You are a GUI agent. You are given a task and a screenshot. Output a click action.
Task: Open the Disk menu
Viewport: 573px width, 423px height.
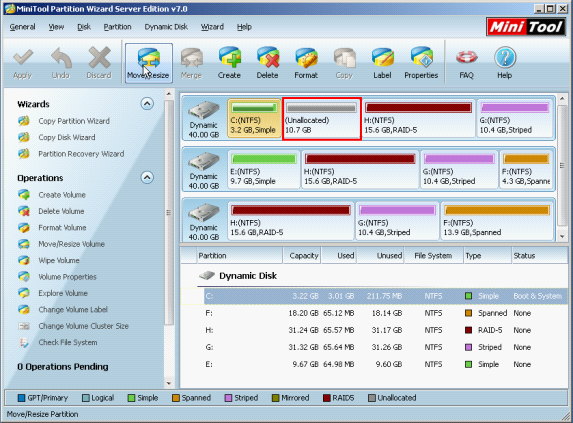pyautogui.click(x=84, y=27)
